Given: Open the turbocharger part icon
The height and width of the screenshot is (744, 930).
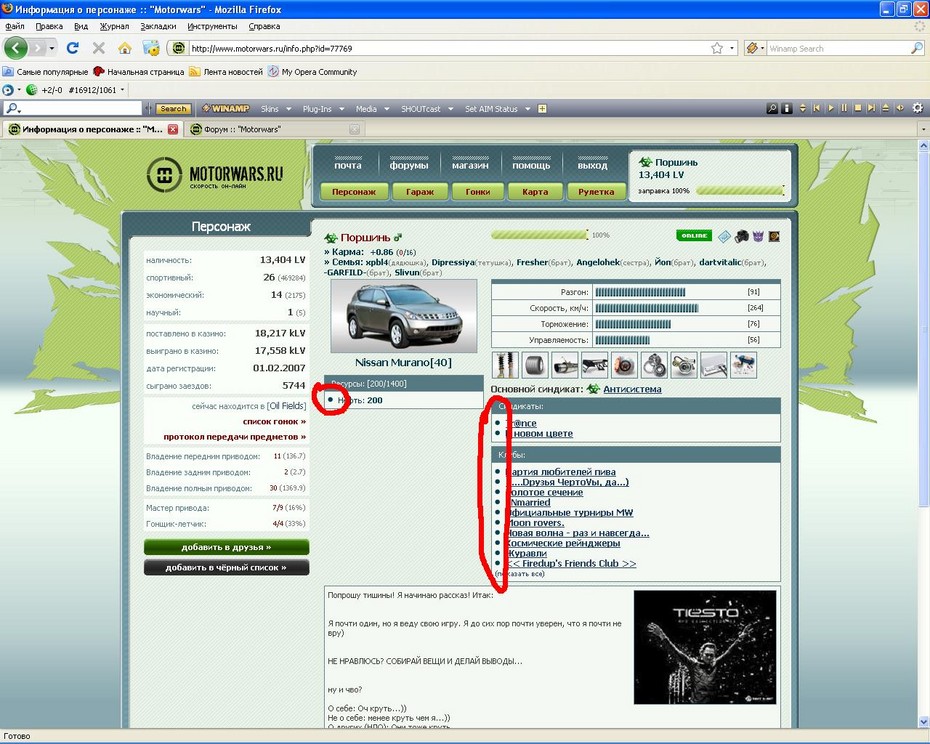Looking at the screenshot, I should (x=684, y=365).
